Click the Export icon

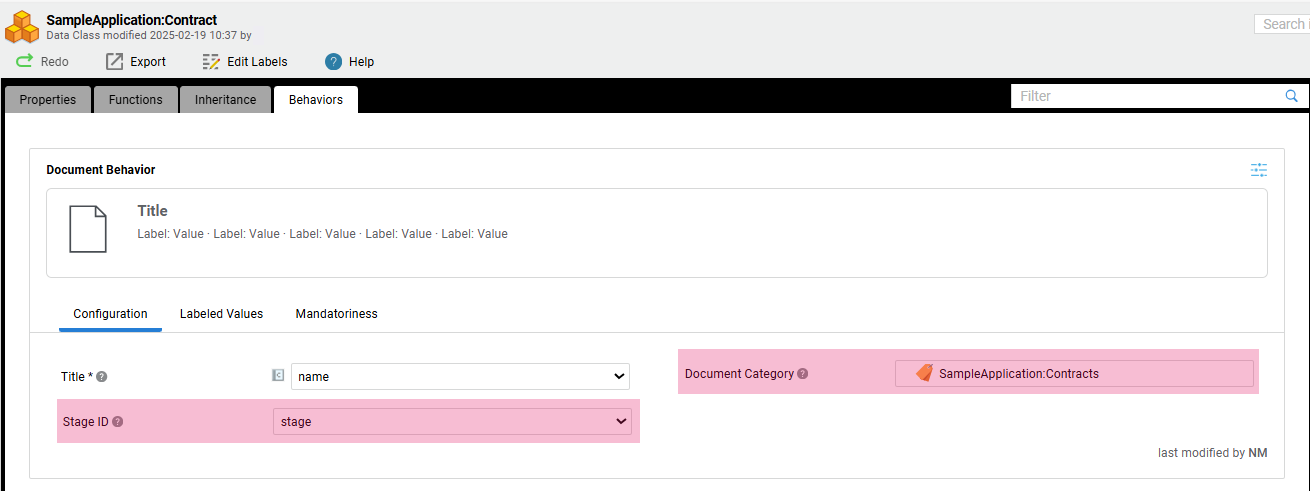114,61
